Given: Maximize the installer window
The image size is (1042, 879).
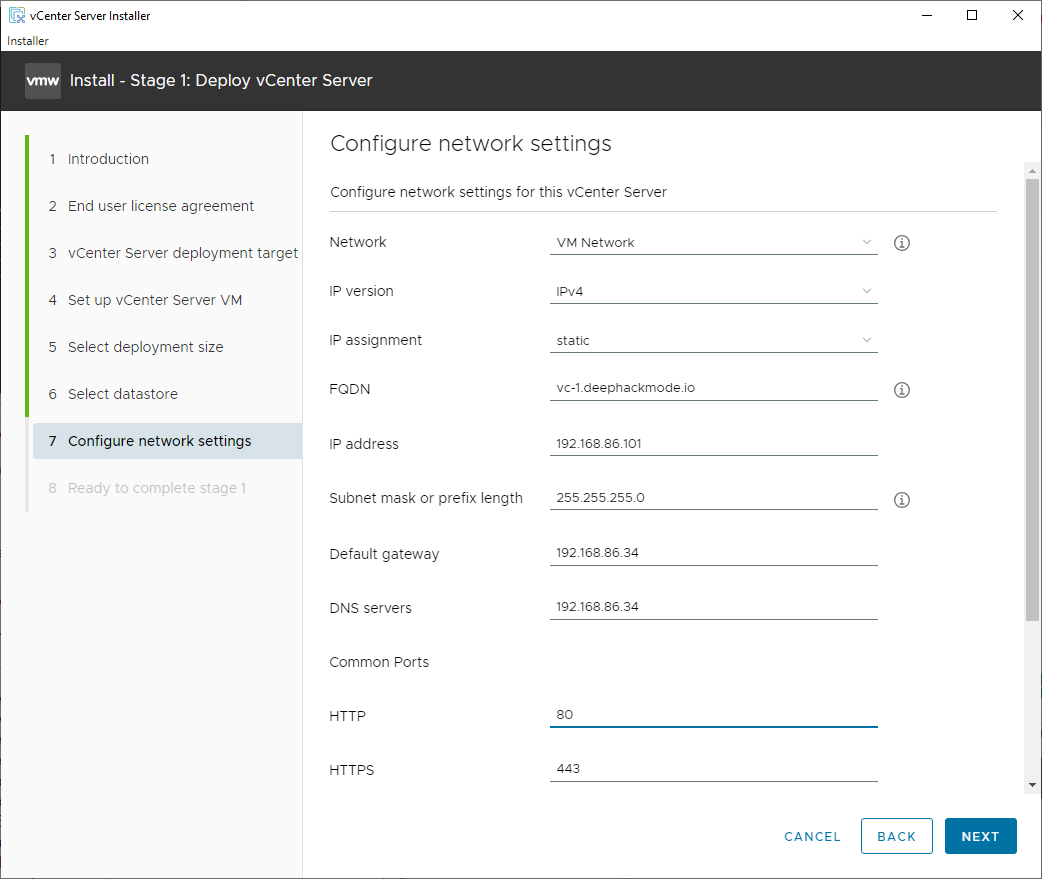Looking at the screenshot, I should click(972, 15).
